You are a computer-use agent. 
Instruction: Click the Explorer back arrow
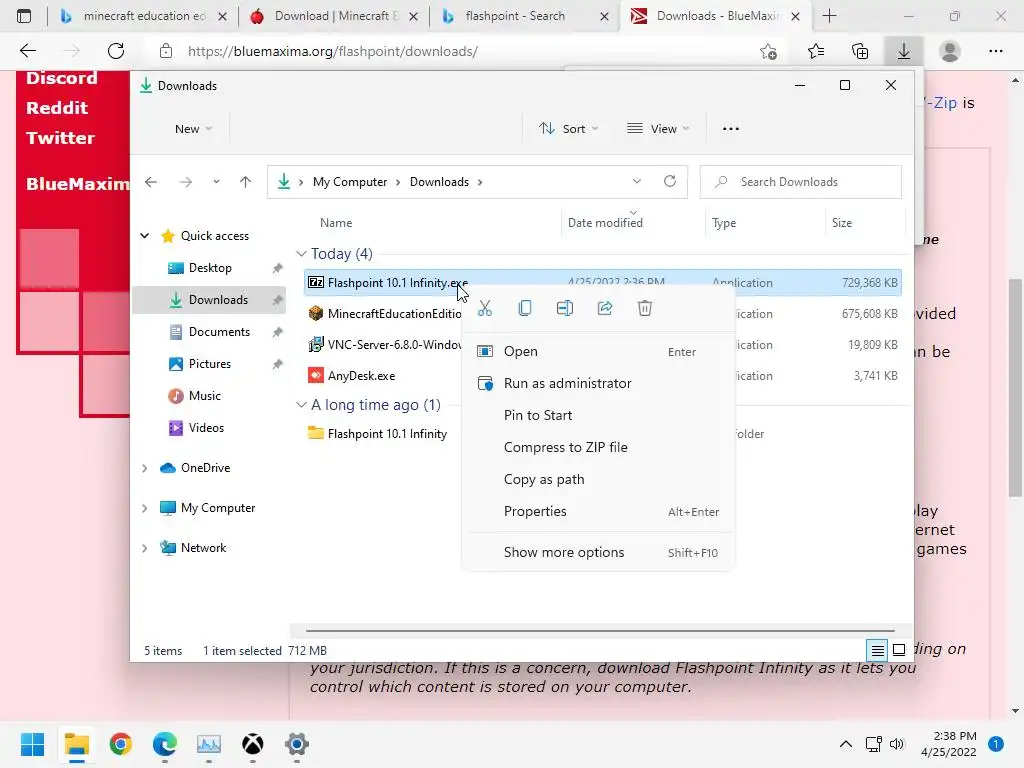(x=151, y=182)
